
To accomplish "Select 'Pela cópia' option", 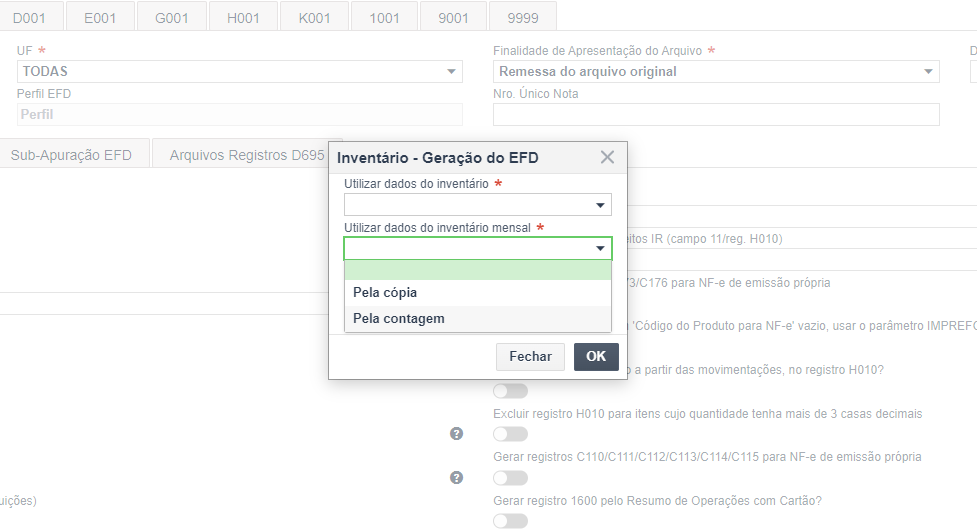I will coord(478,292).
